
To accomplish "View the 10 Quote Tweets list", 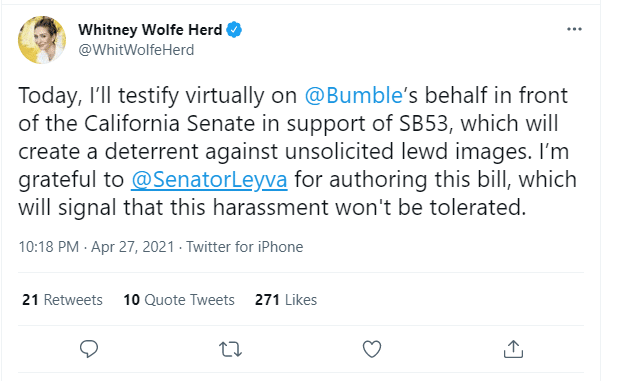I will [x=179, y=300].
